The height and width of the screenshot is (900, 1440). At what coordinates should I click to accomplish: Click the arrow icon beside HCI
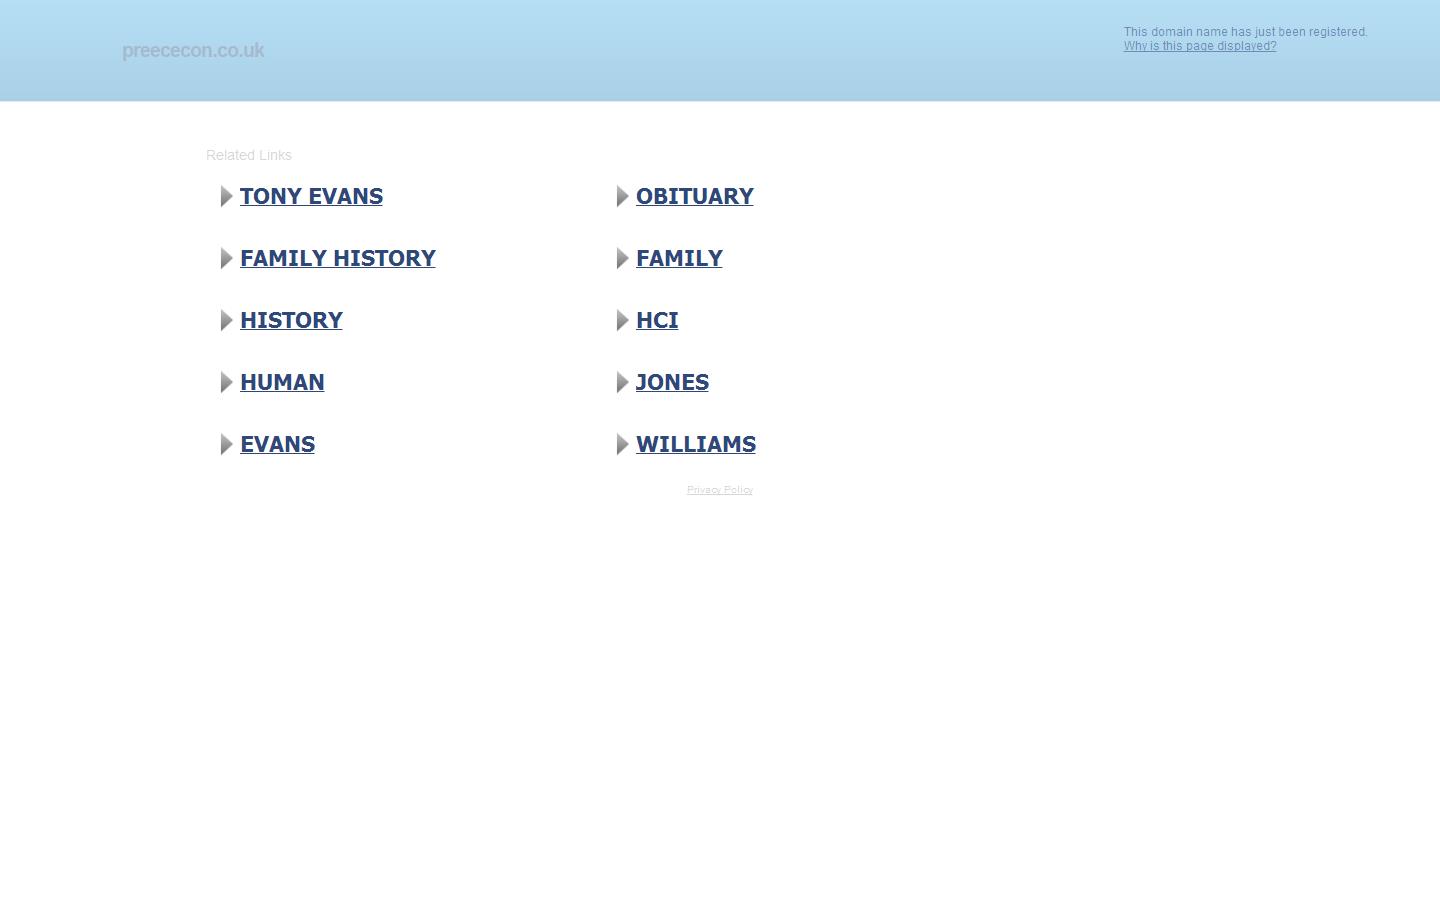pyautogui.click(x=622, y=321)
